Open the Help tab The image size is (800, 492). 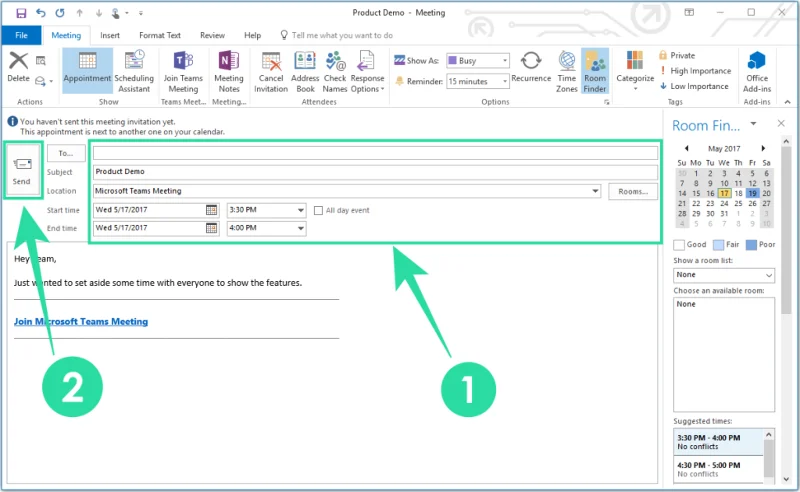tap(253, 35)
